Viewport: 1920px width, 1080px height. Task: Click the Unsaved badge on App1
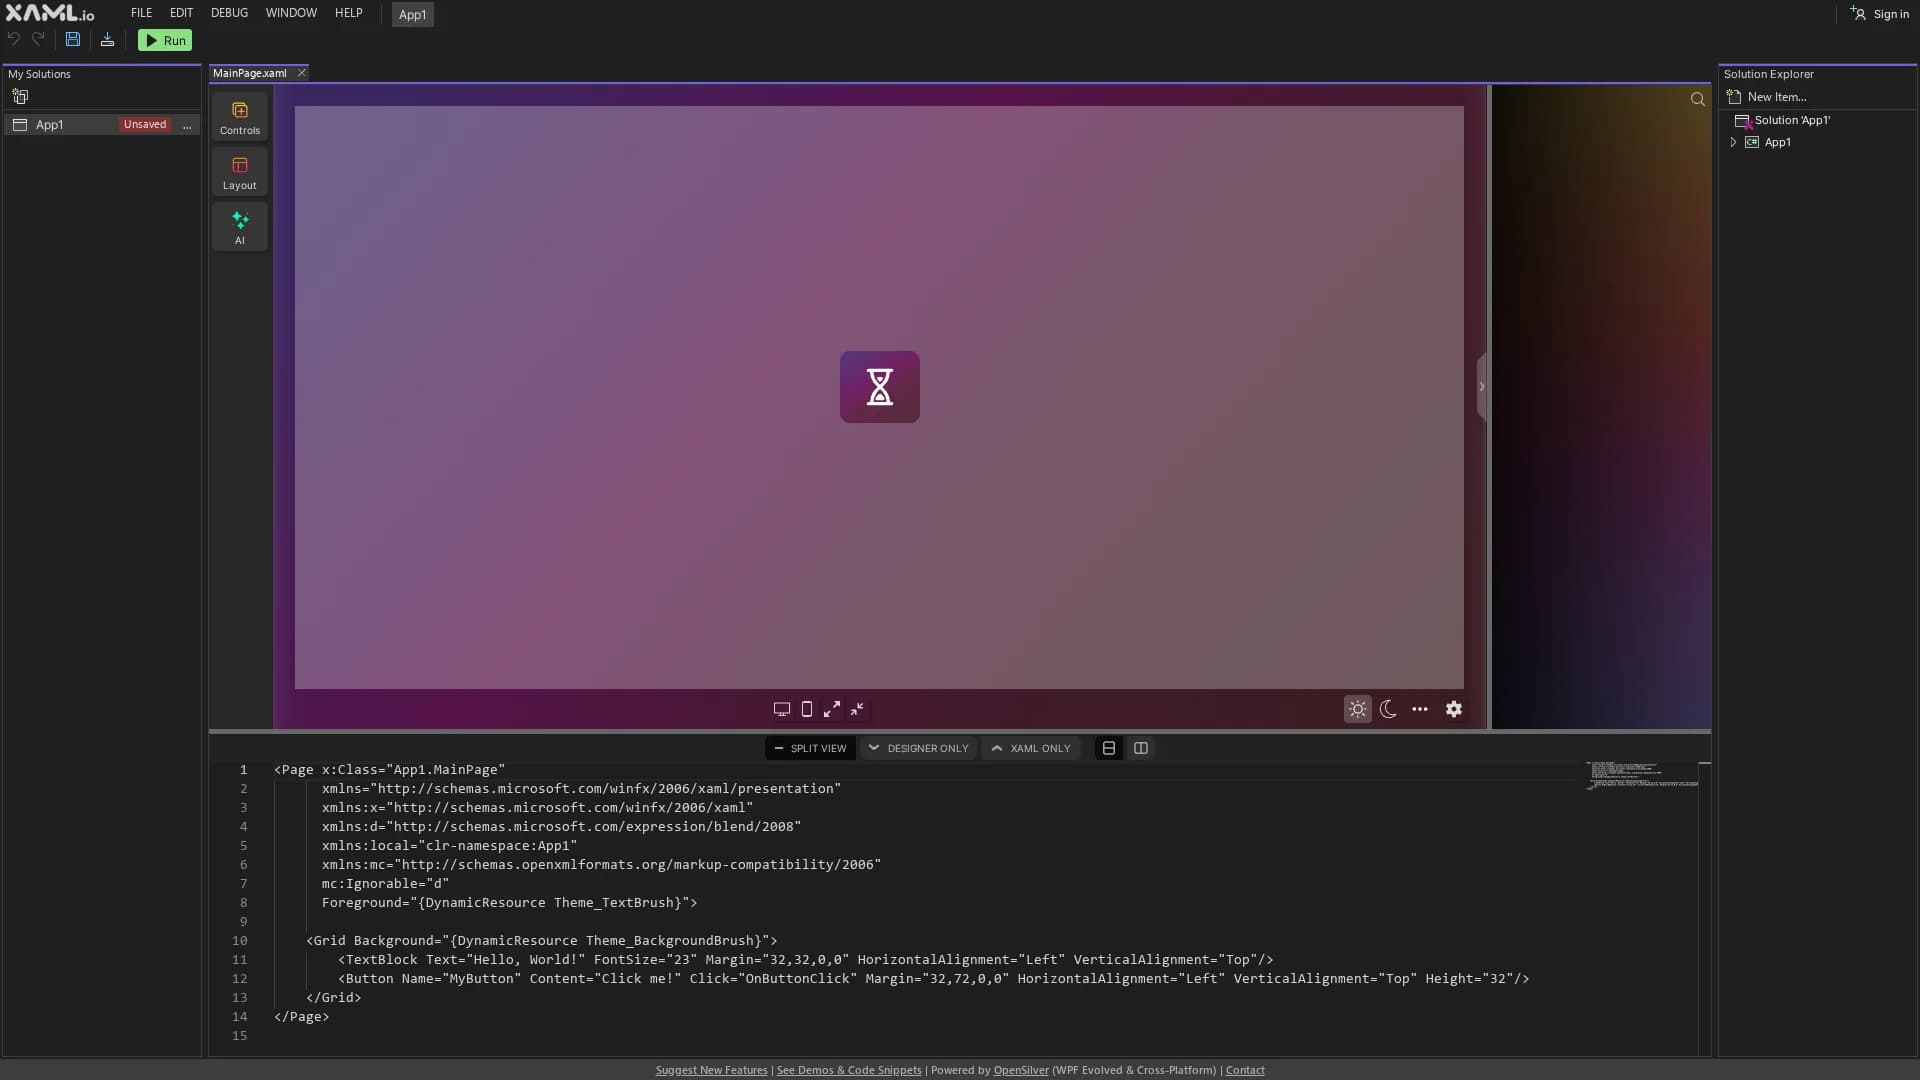145,125
